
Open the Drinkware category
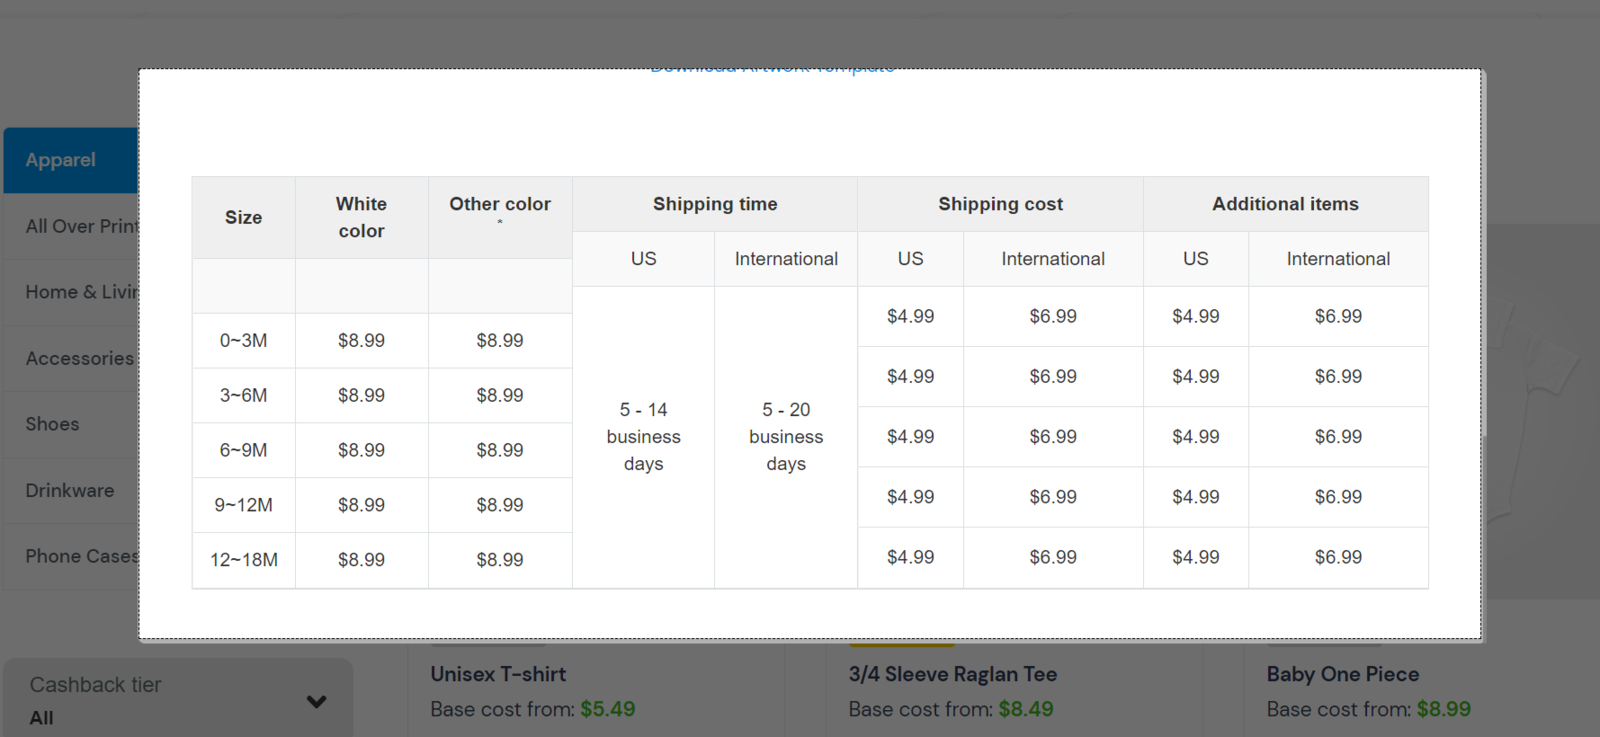click(70, 490)
